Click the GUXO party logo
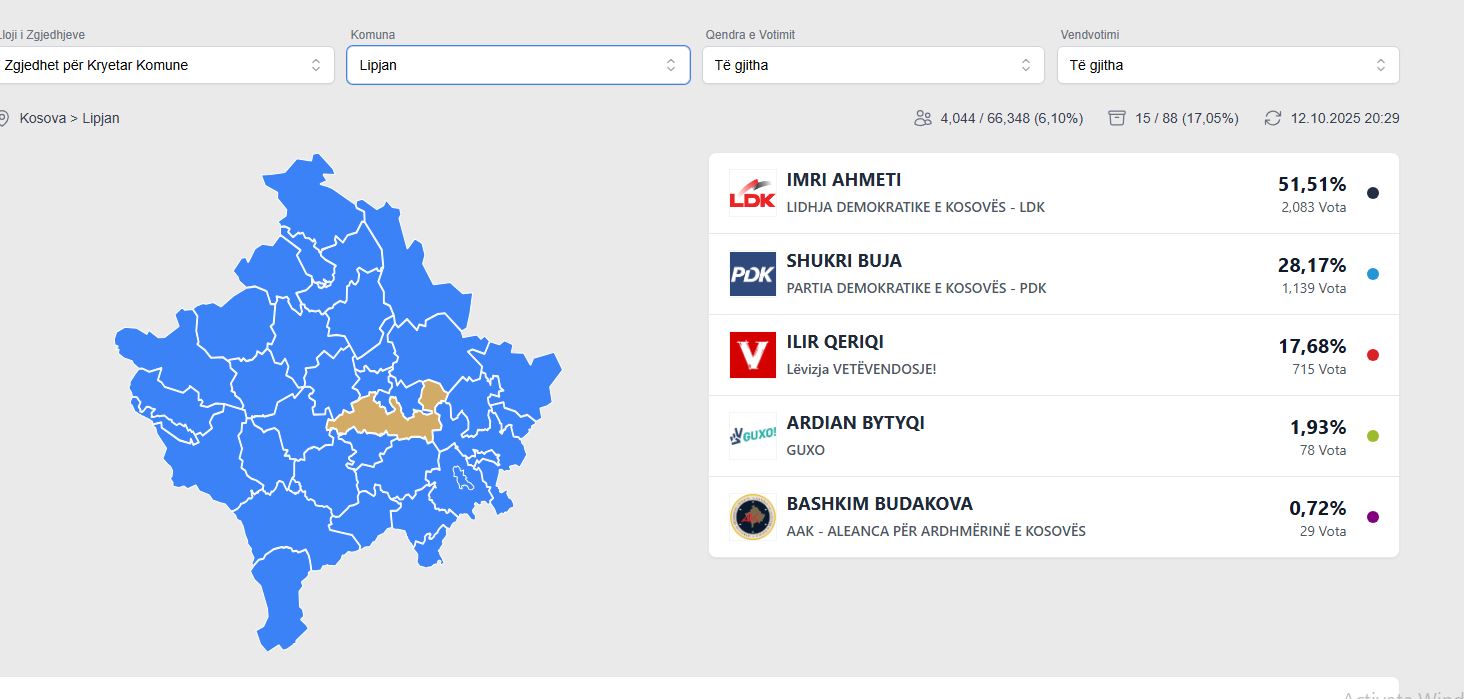 (x=752, y=436)
